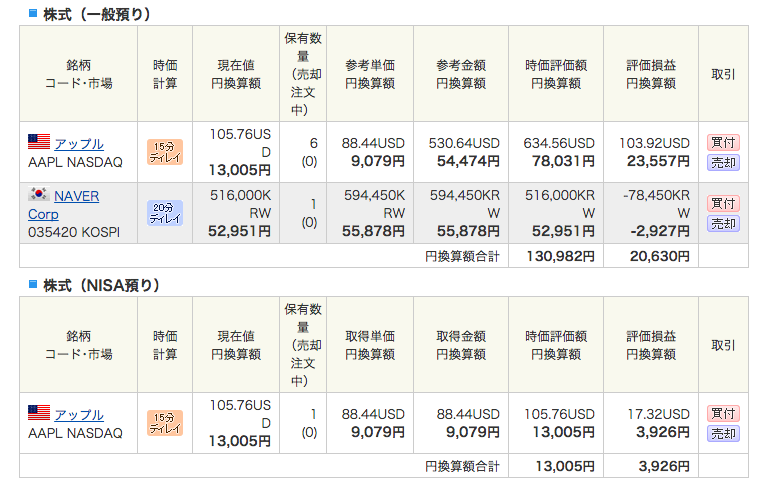Screen dimensions: 761x499
Task: Click 15分ディレイ badge in general Apple row
Action: 165,152
